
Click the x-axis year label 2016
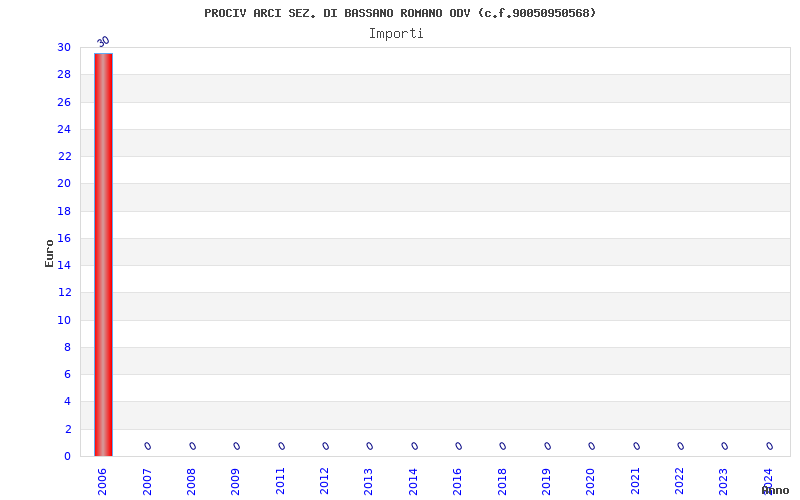tap(458, 482)
